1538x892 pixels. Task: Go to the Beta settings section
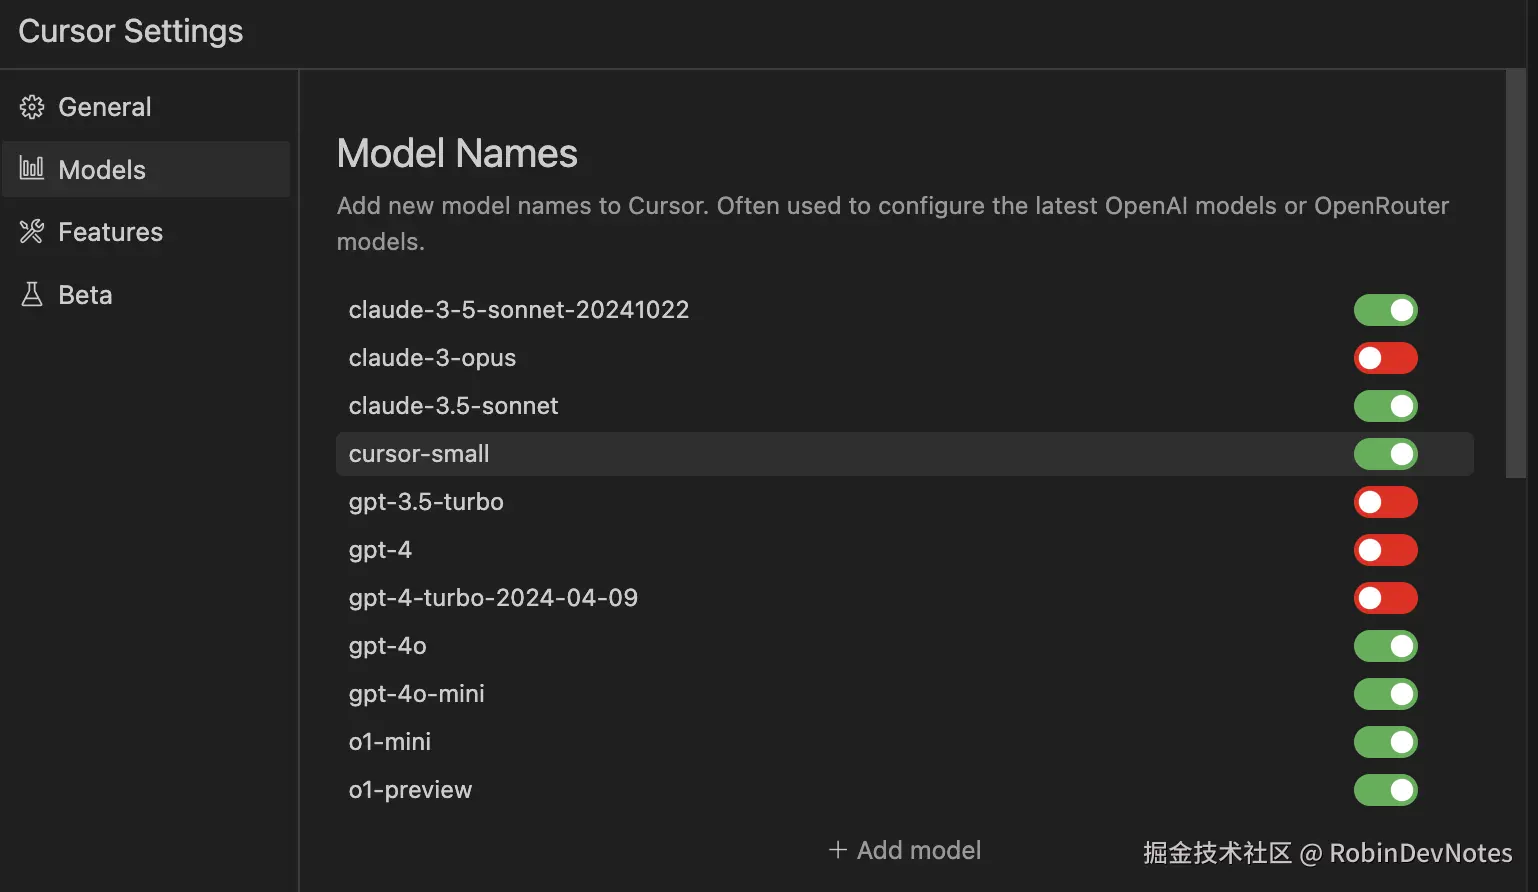(145, 295)
